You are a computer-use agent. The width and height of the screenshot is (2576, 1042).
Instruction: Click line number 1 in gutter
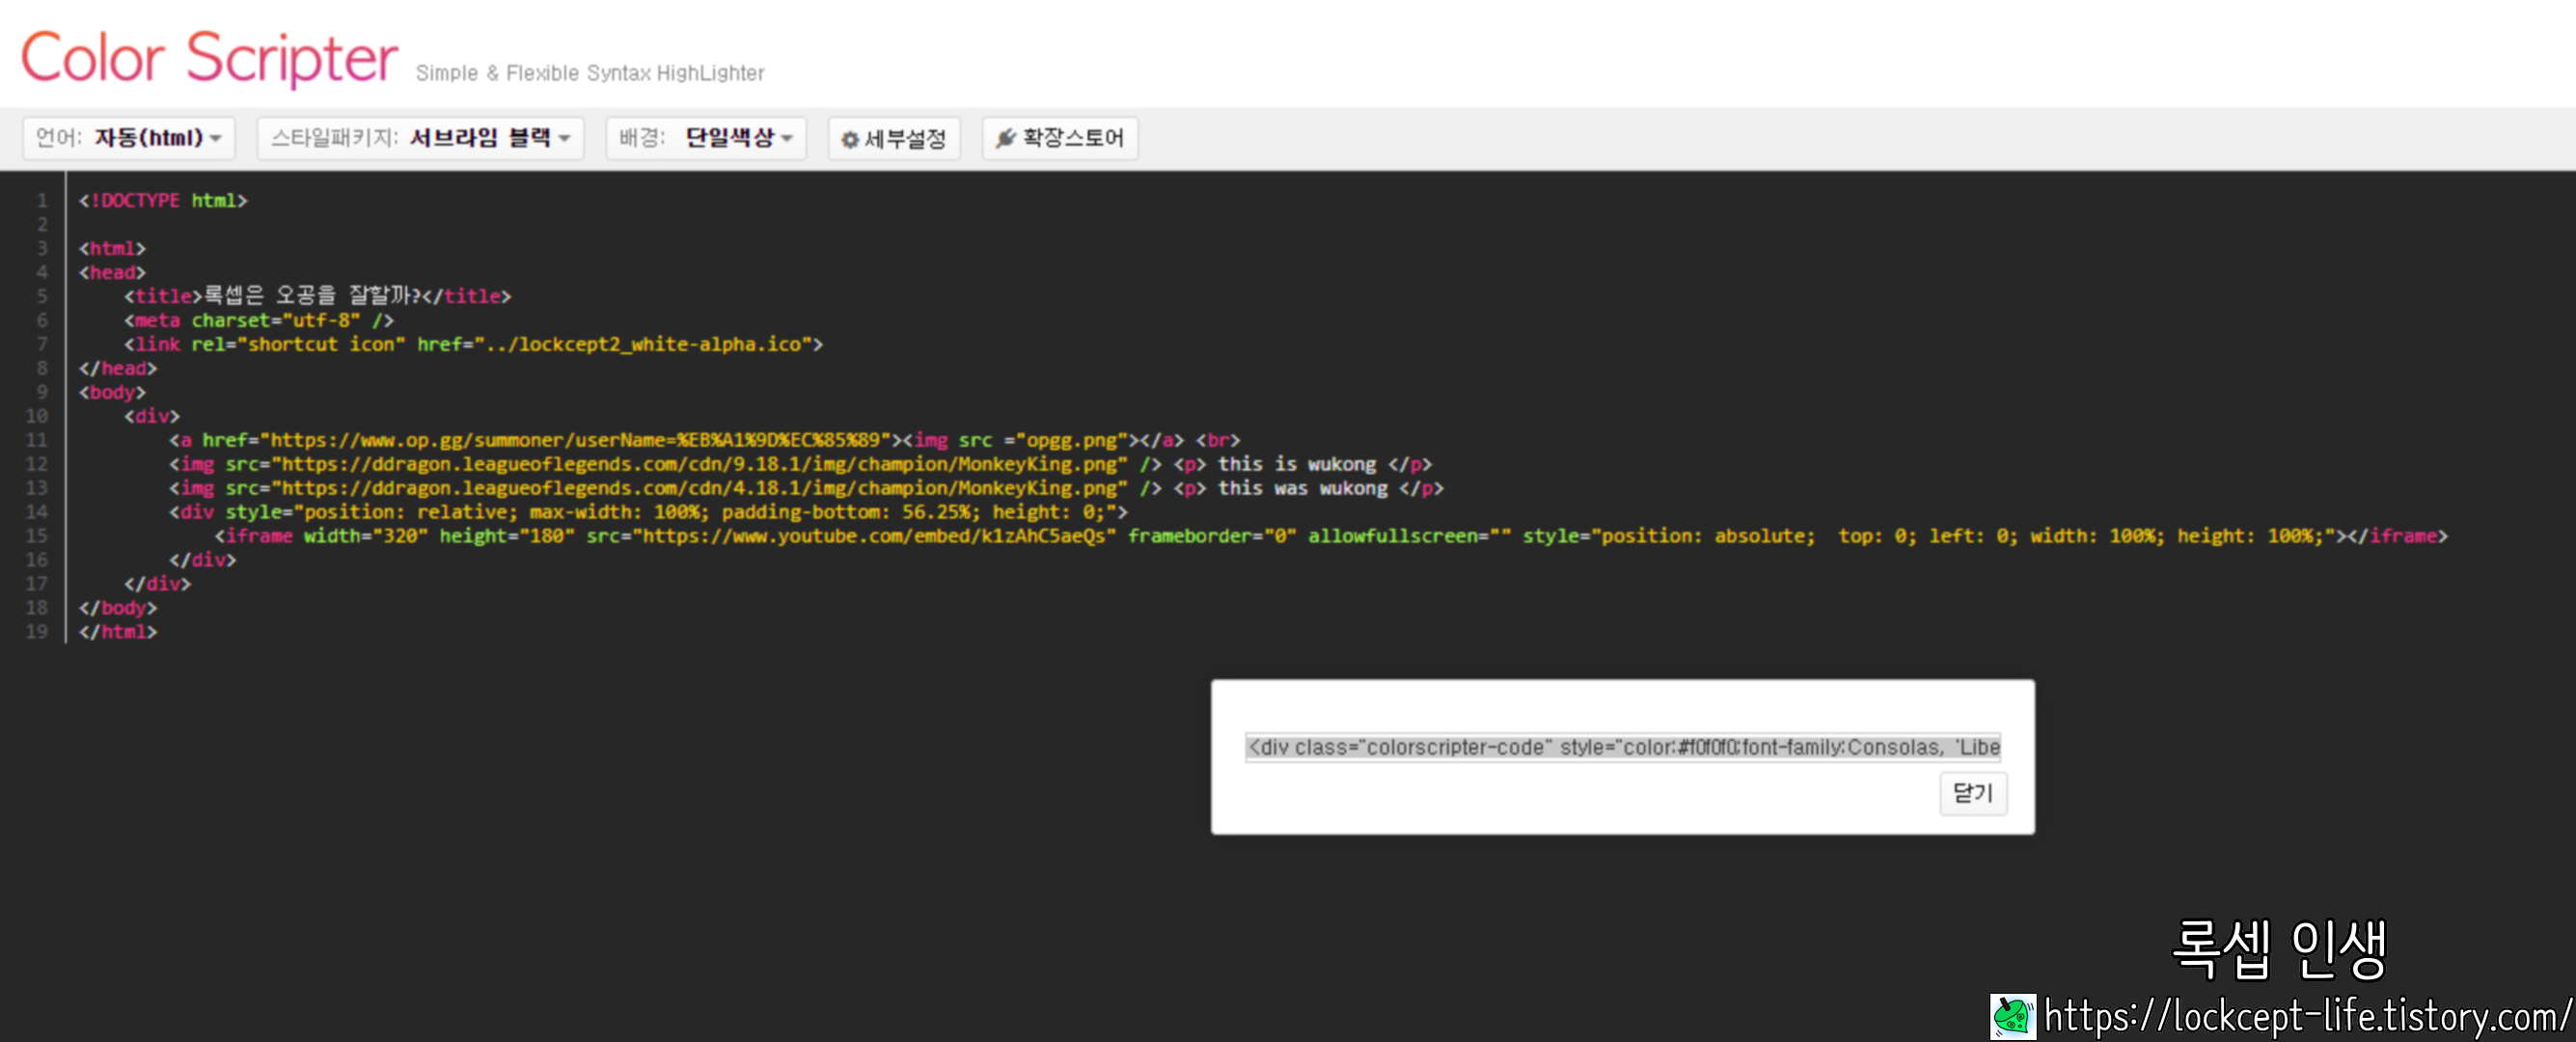42,200
